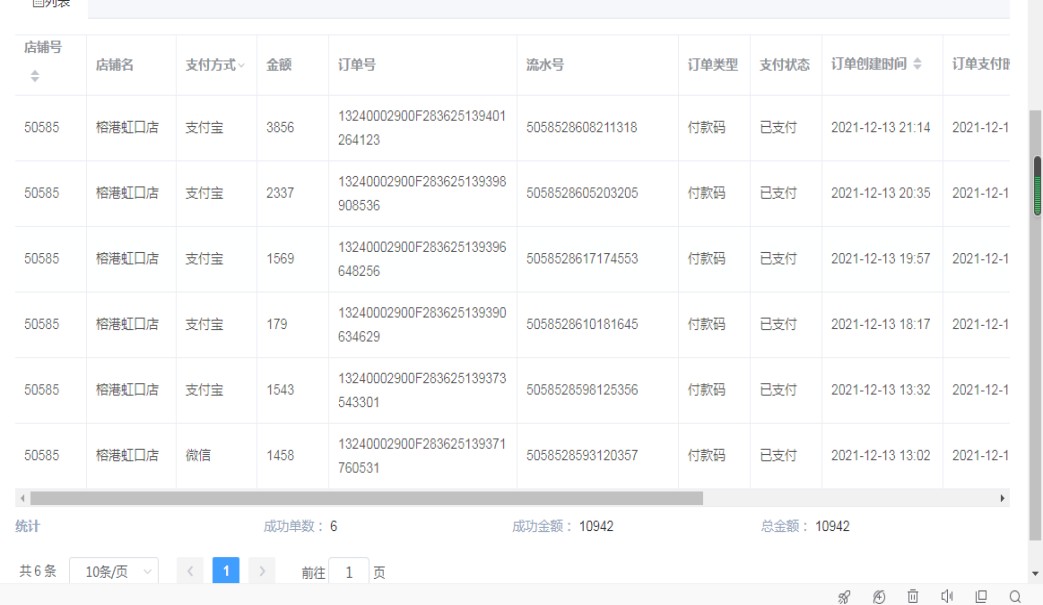
Task: Open the 10条/页 page size dropdown
Action: coord(113,572)
